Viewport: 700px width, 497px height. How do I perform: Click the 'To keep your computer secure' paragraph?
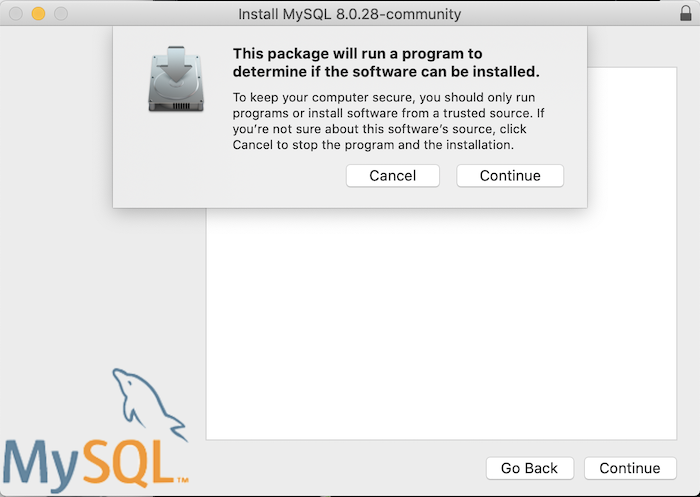[388, 121]
